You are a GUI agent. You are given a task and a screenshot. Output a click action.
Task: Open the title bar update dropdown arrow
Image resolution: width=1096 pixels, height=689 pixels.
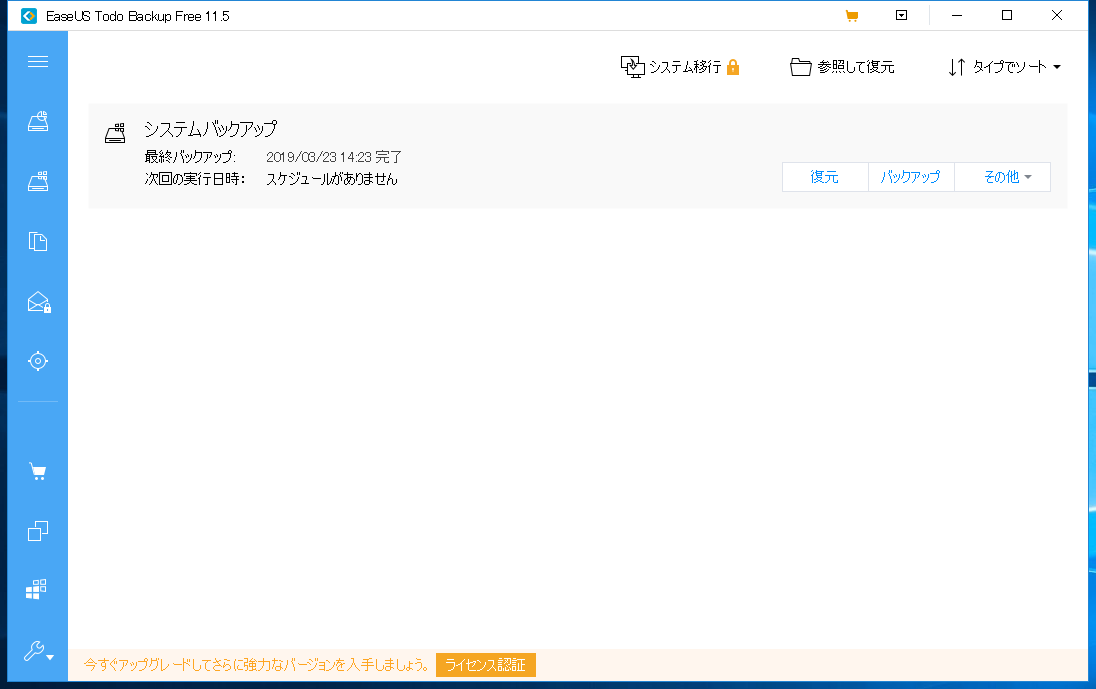point(901,15)
